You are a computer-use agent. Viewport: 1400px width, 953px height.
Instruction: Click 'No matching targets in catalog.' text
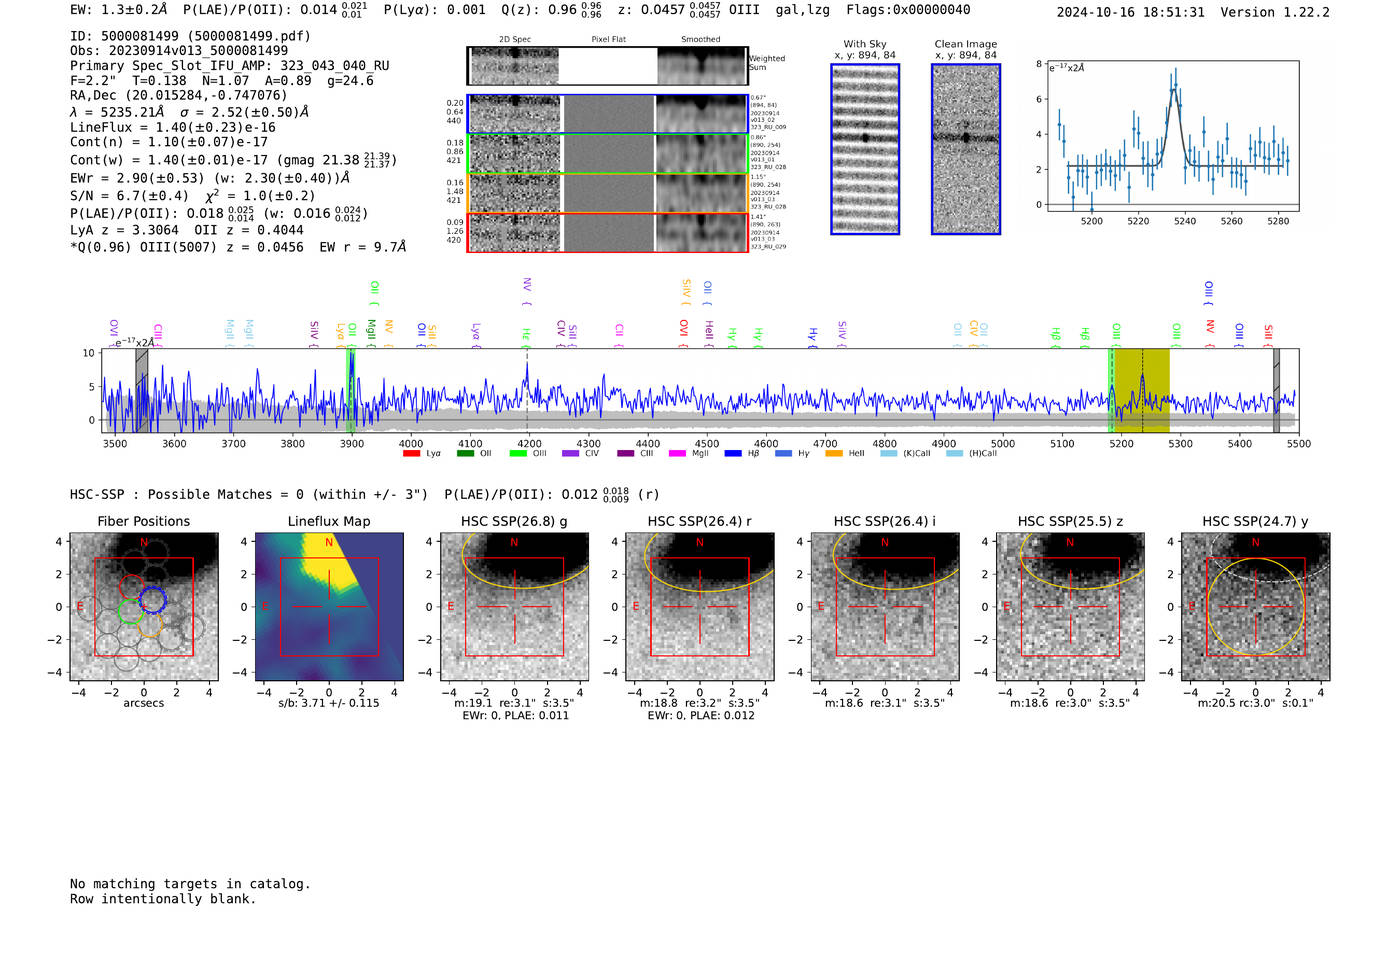(x=190, y=884)
